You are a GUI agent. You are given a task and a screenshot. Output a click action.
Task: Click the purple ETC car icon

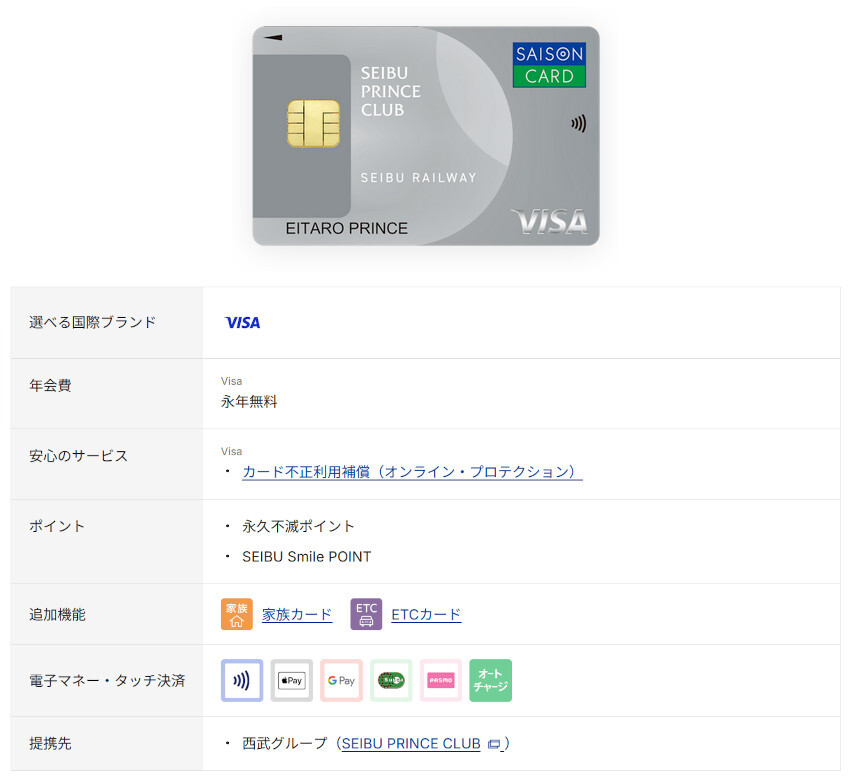point(366,614)
